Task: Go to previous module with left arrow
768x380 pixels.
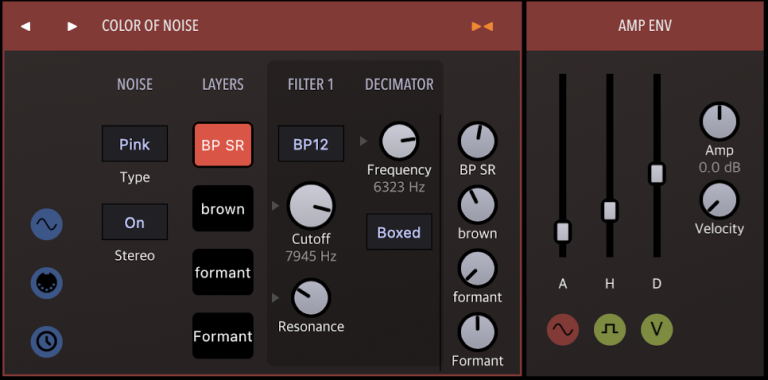Action: (25, 26)
